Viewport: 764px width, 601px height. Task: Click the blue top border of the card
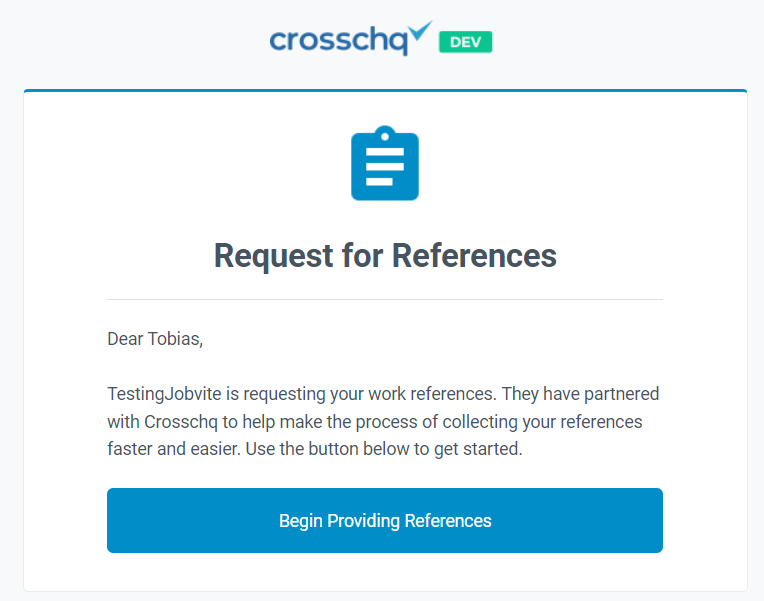coord(385,91)
